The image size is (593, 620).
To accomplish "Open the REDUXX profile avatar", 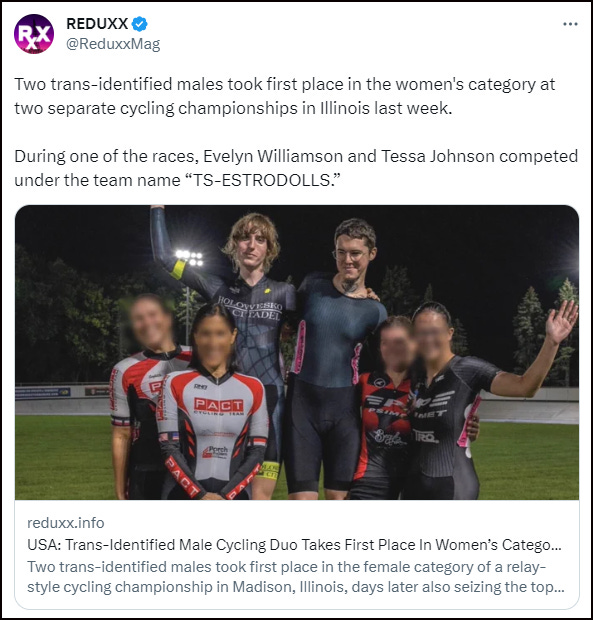I will click(x=34, y=34).
